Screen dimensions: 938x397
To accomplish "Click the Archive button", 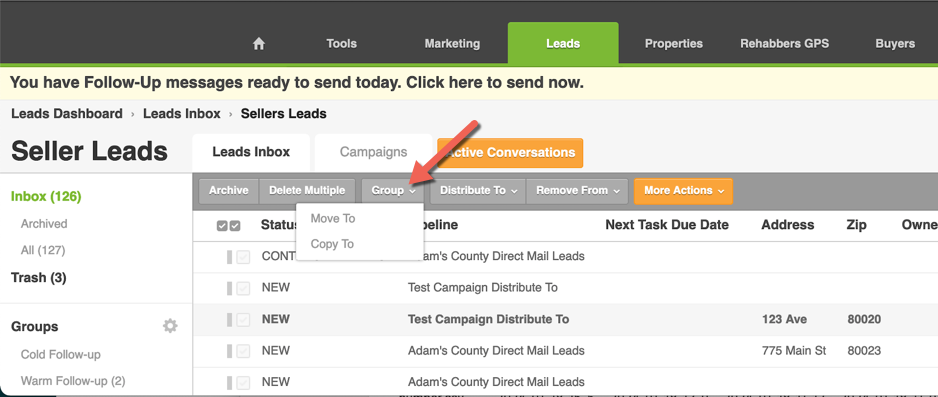I will click(229, 191).
